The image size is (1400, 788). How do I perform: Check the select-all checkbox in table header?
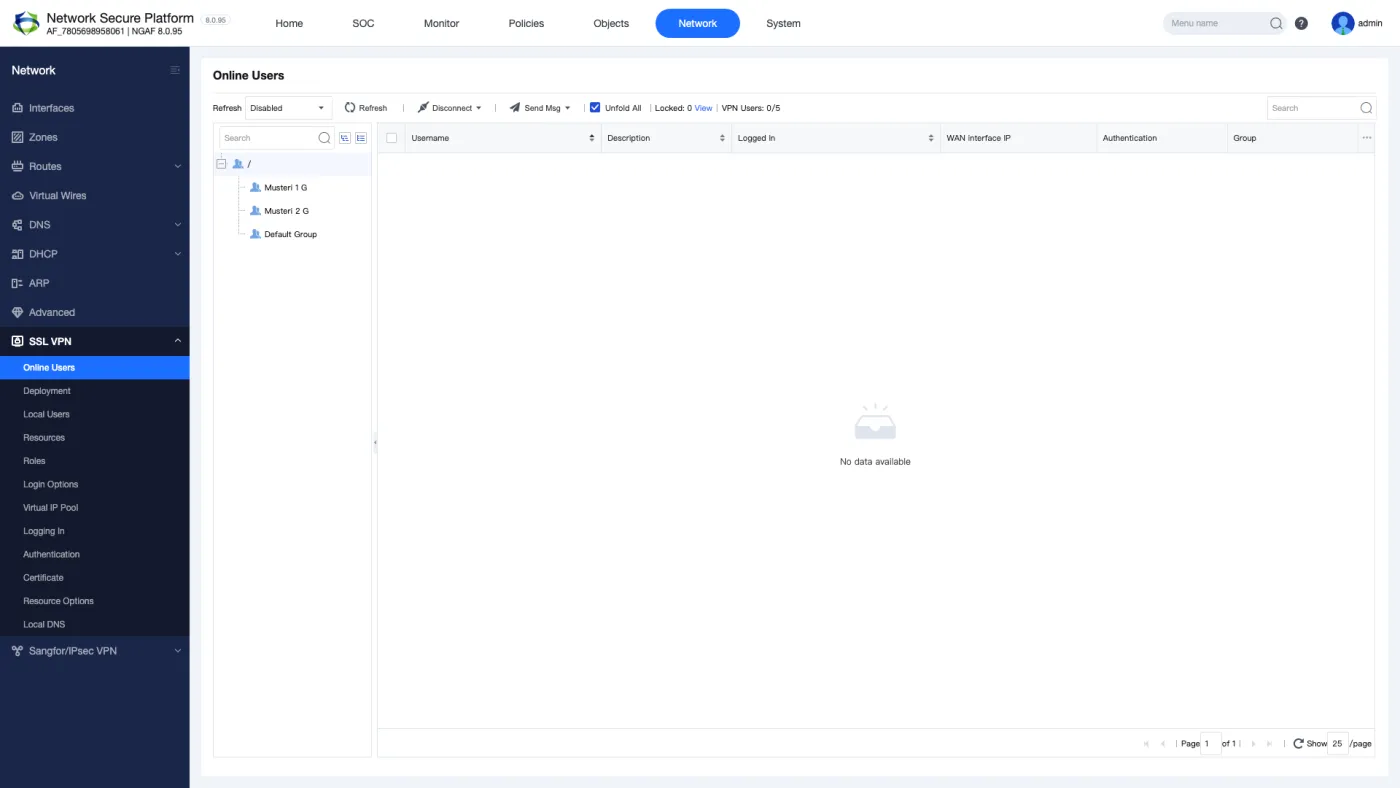[x=392, y=138]
